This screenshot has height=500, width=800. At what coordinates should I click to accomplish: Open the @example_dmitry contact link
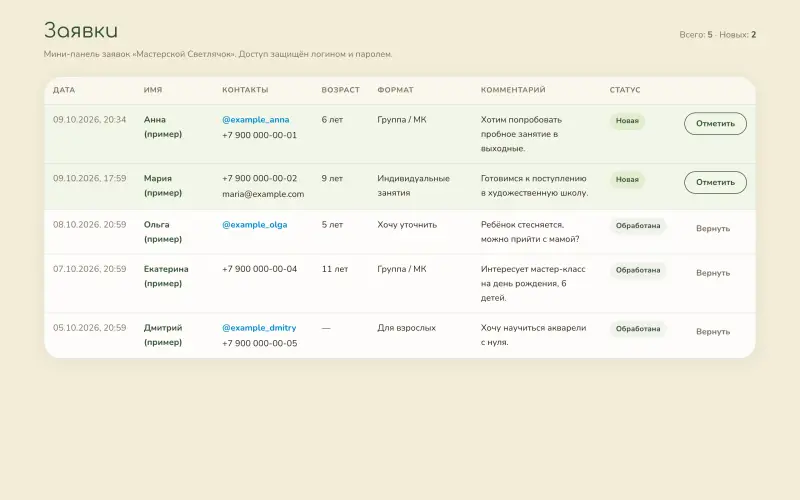click(x=259, y=328)
